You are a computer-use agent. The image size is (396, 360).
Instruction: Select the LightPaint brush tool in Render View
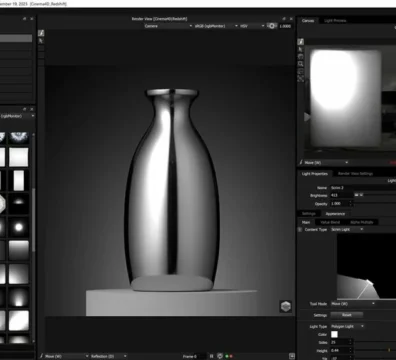tap(41, 33)
